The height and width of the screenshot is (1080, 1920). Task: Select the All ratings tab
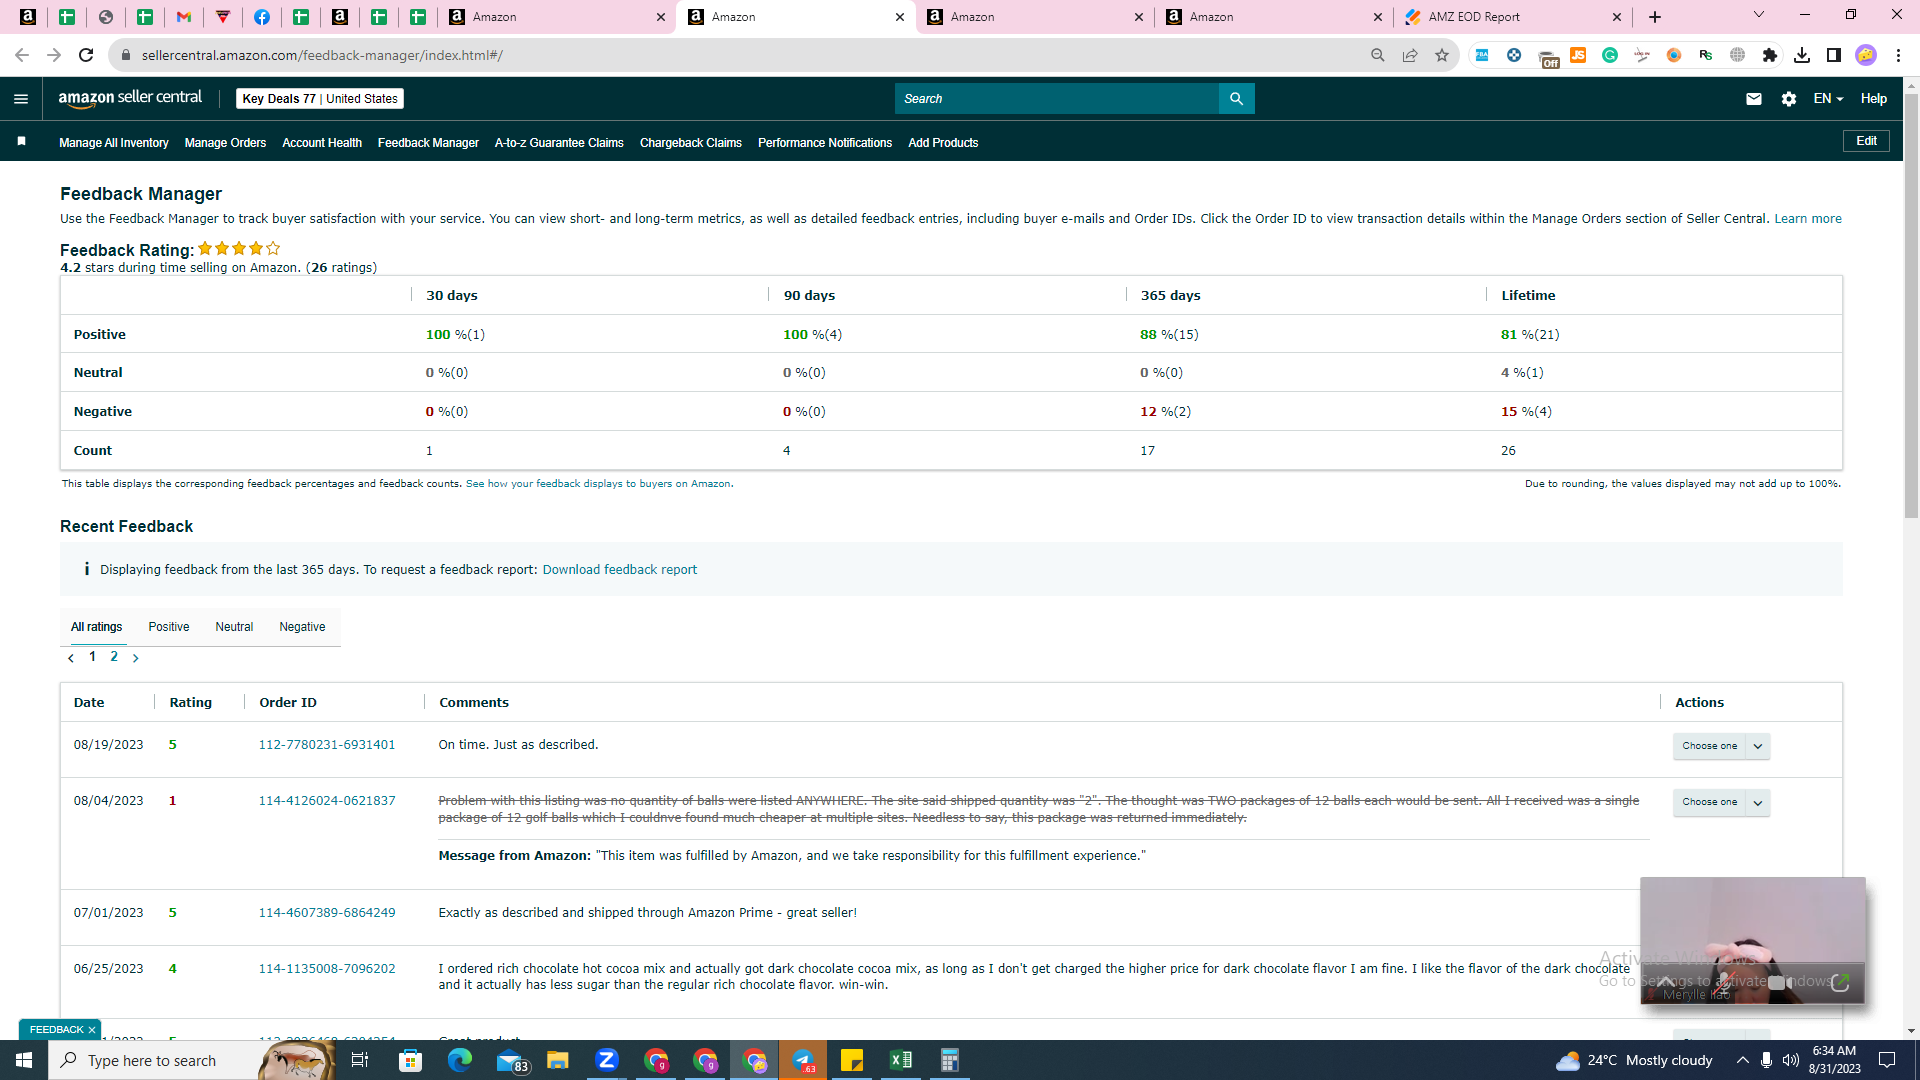(x=97, y=627)
